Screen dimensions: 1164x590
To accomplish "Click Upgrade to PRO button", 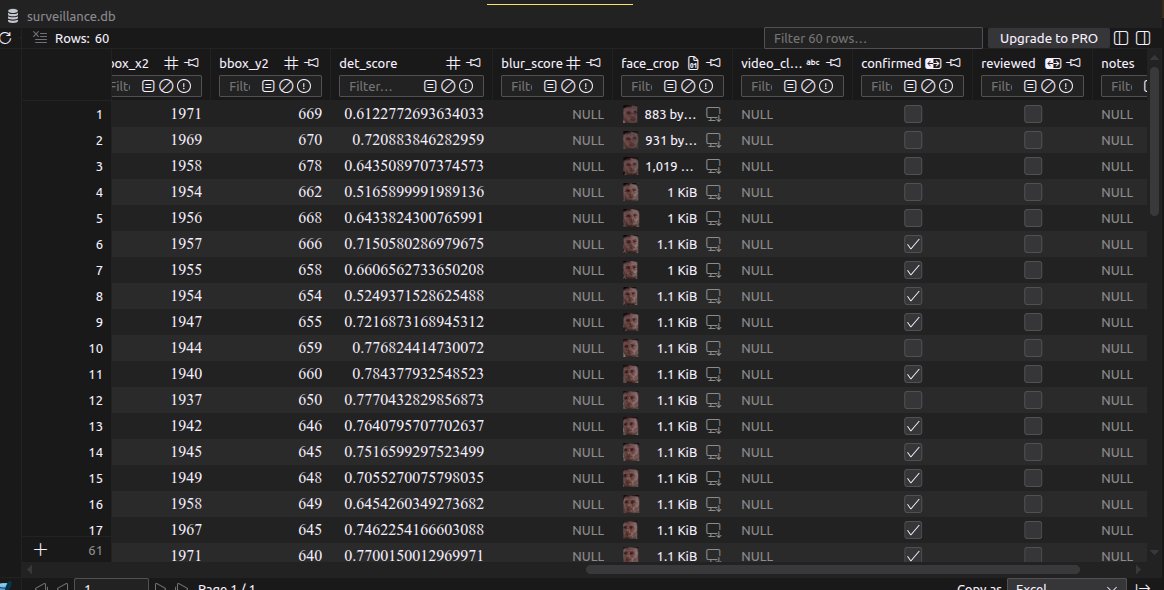I will point(1048,38).
